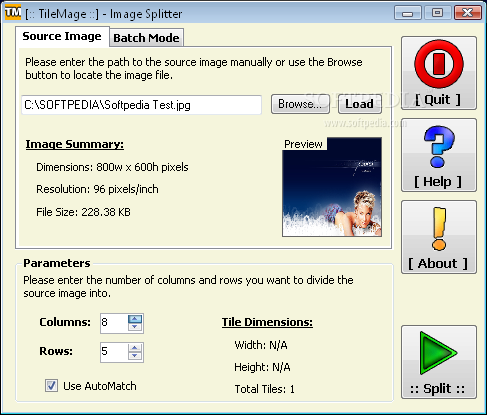
Task: Click the red Quit button
Action: 439,73
